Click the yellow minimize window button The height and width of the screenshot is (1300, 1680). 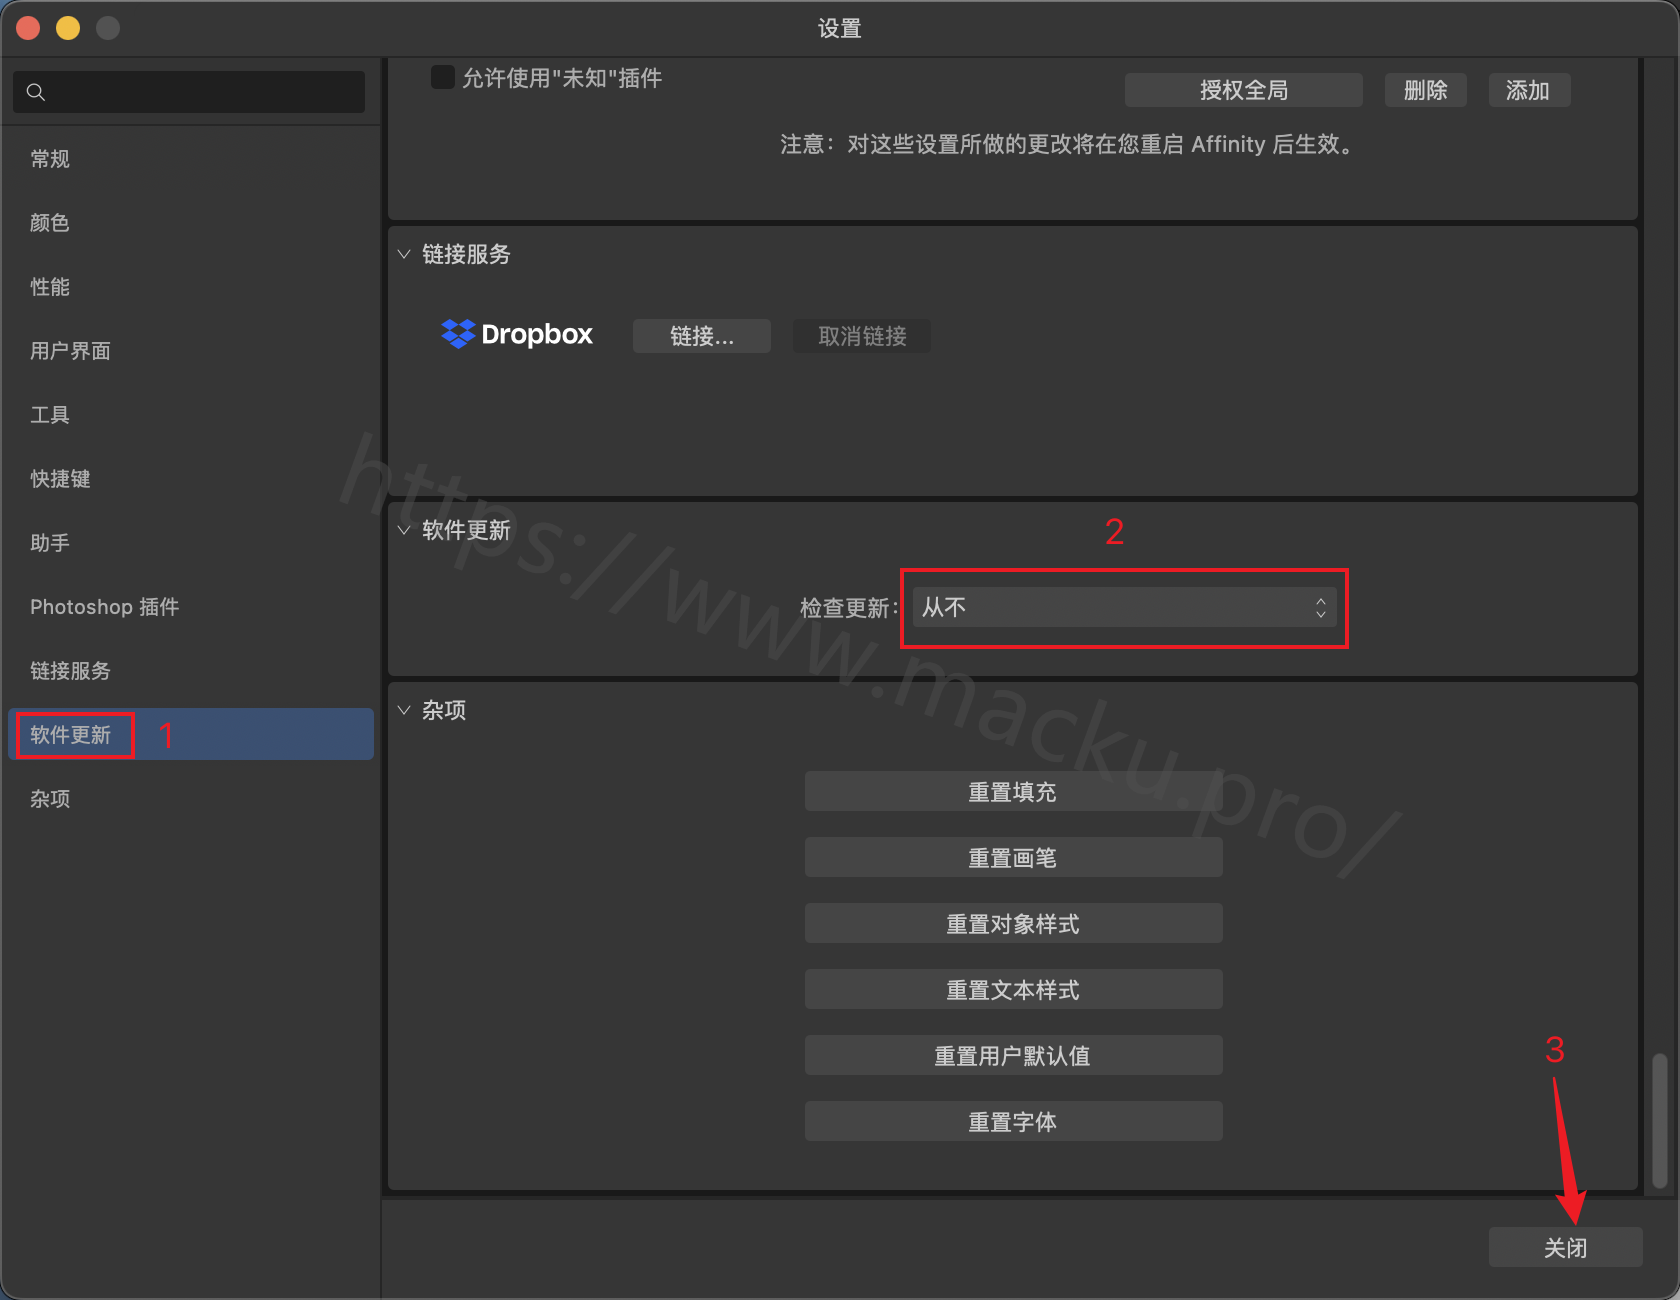(x=68, y=28)
